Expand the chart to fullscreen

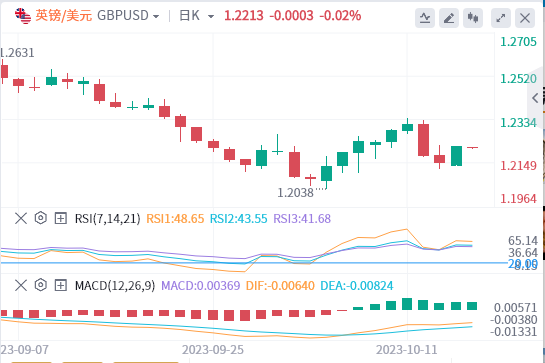[501, 18]
